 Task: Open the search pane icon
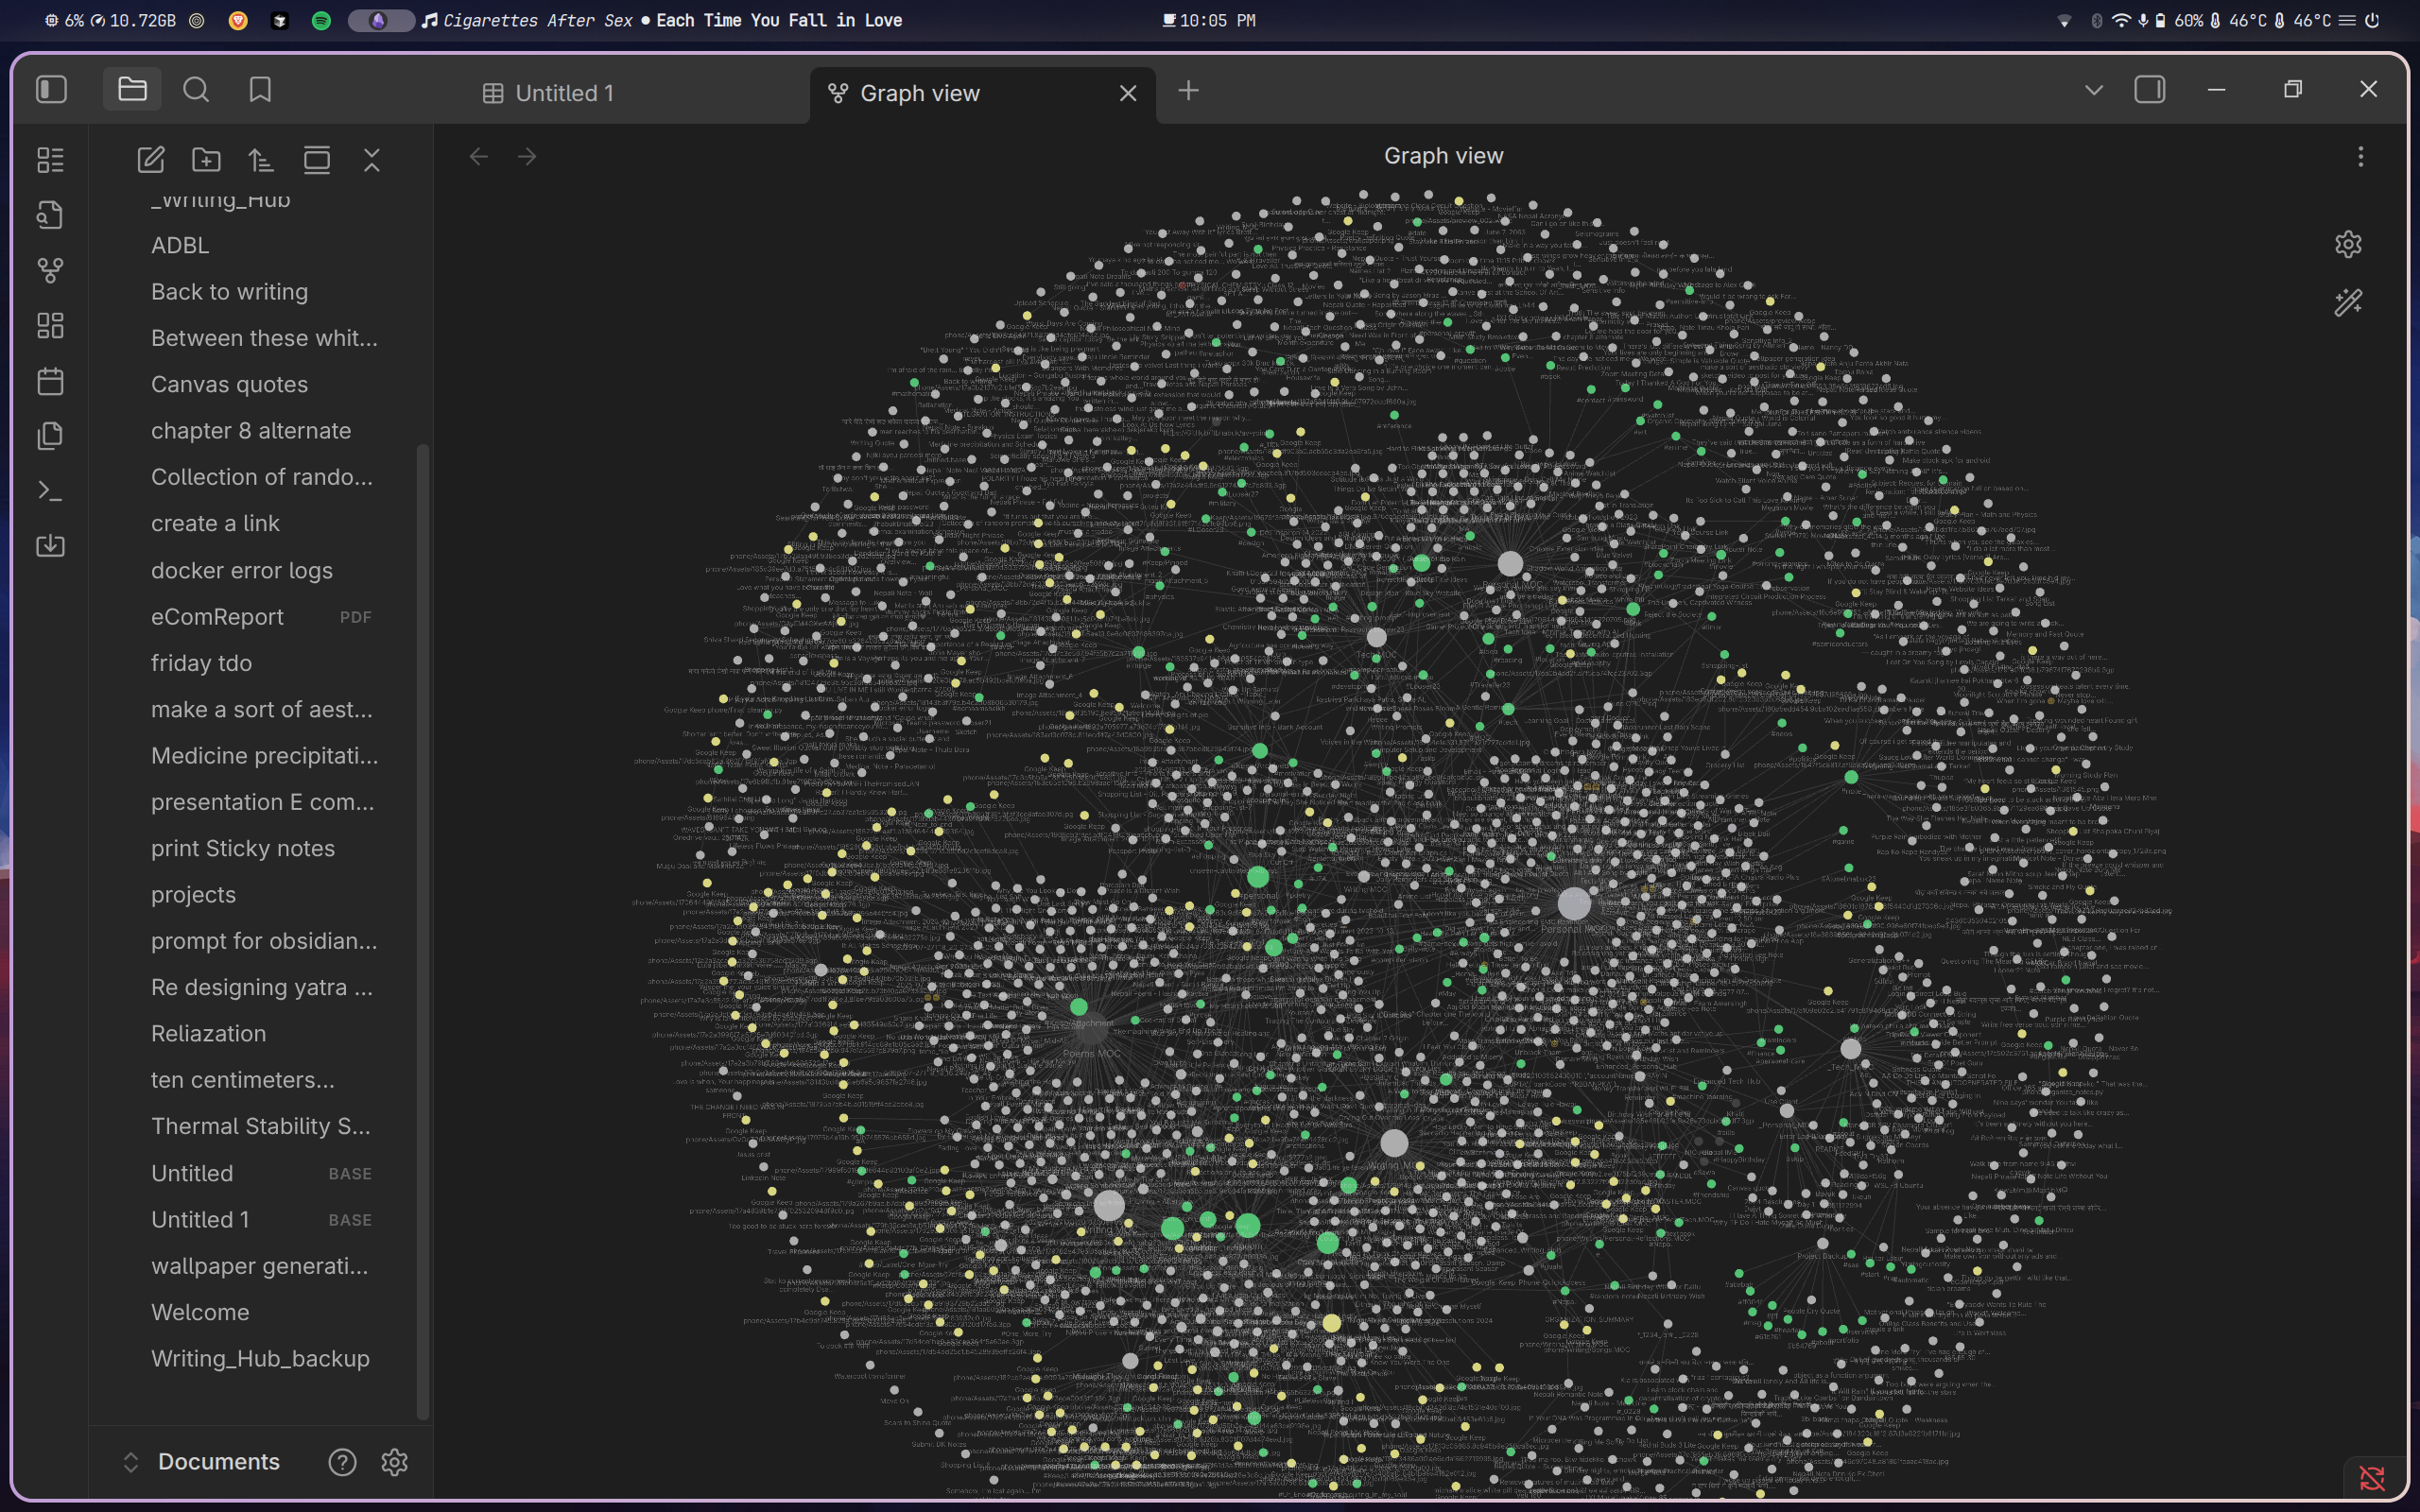[x=196, y=90]
